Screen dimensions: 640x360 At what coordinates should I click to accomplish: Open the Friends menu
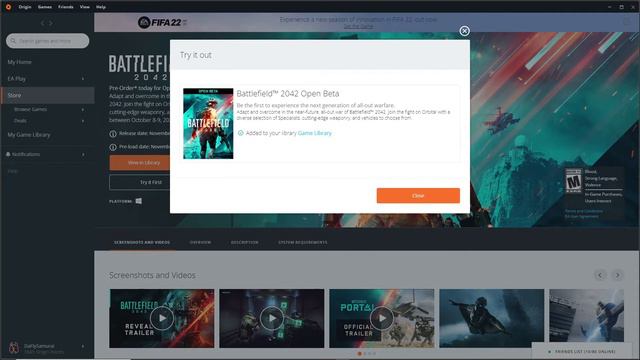[66, 7]
